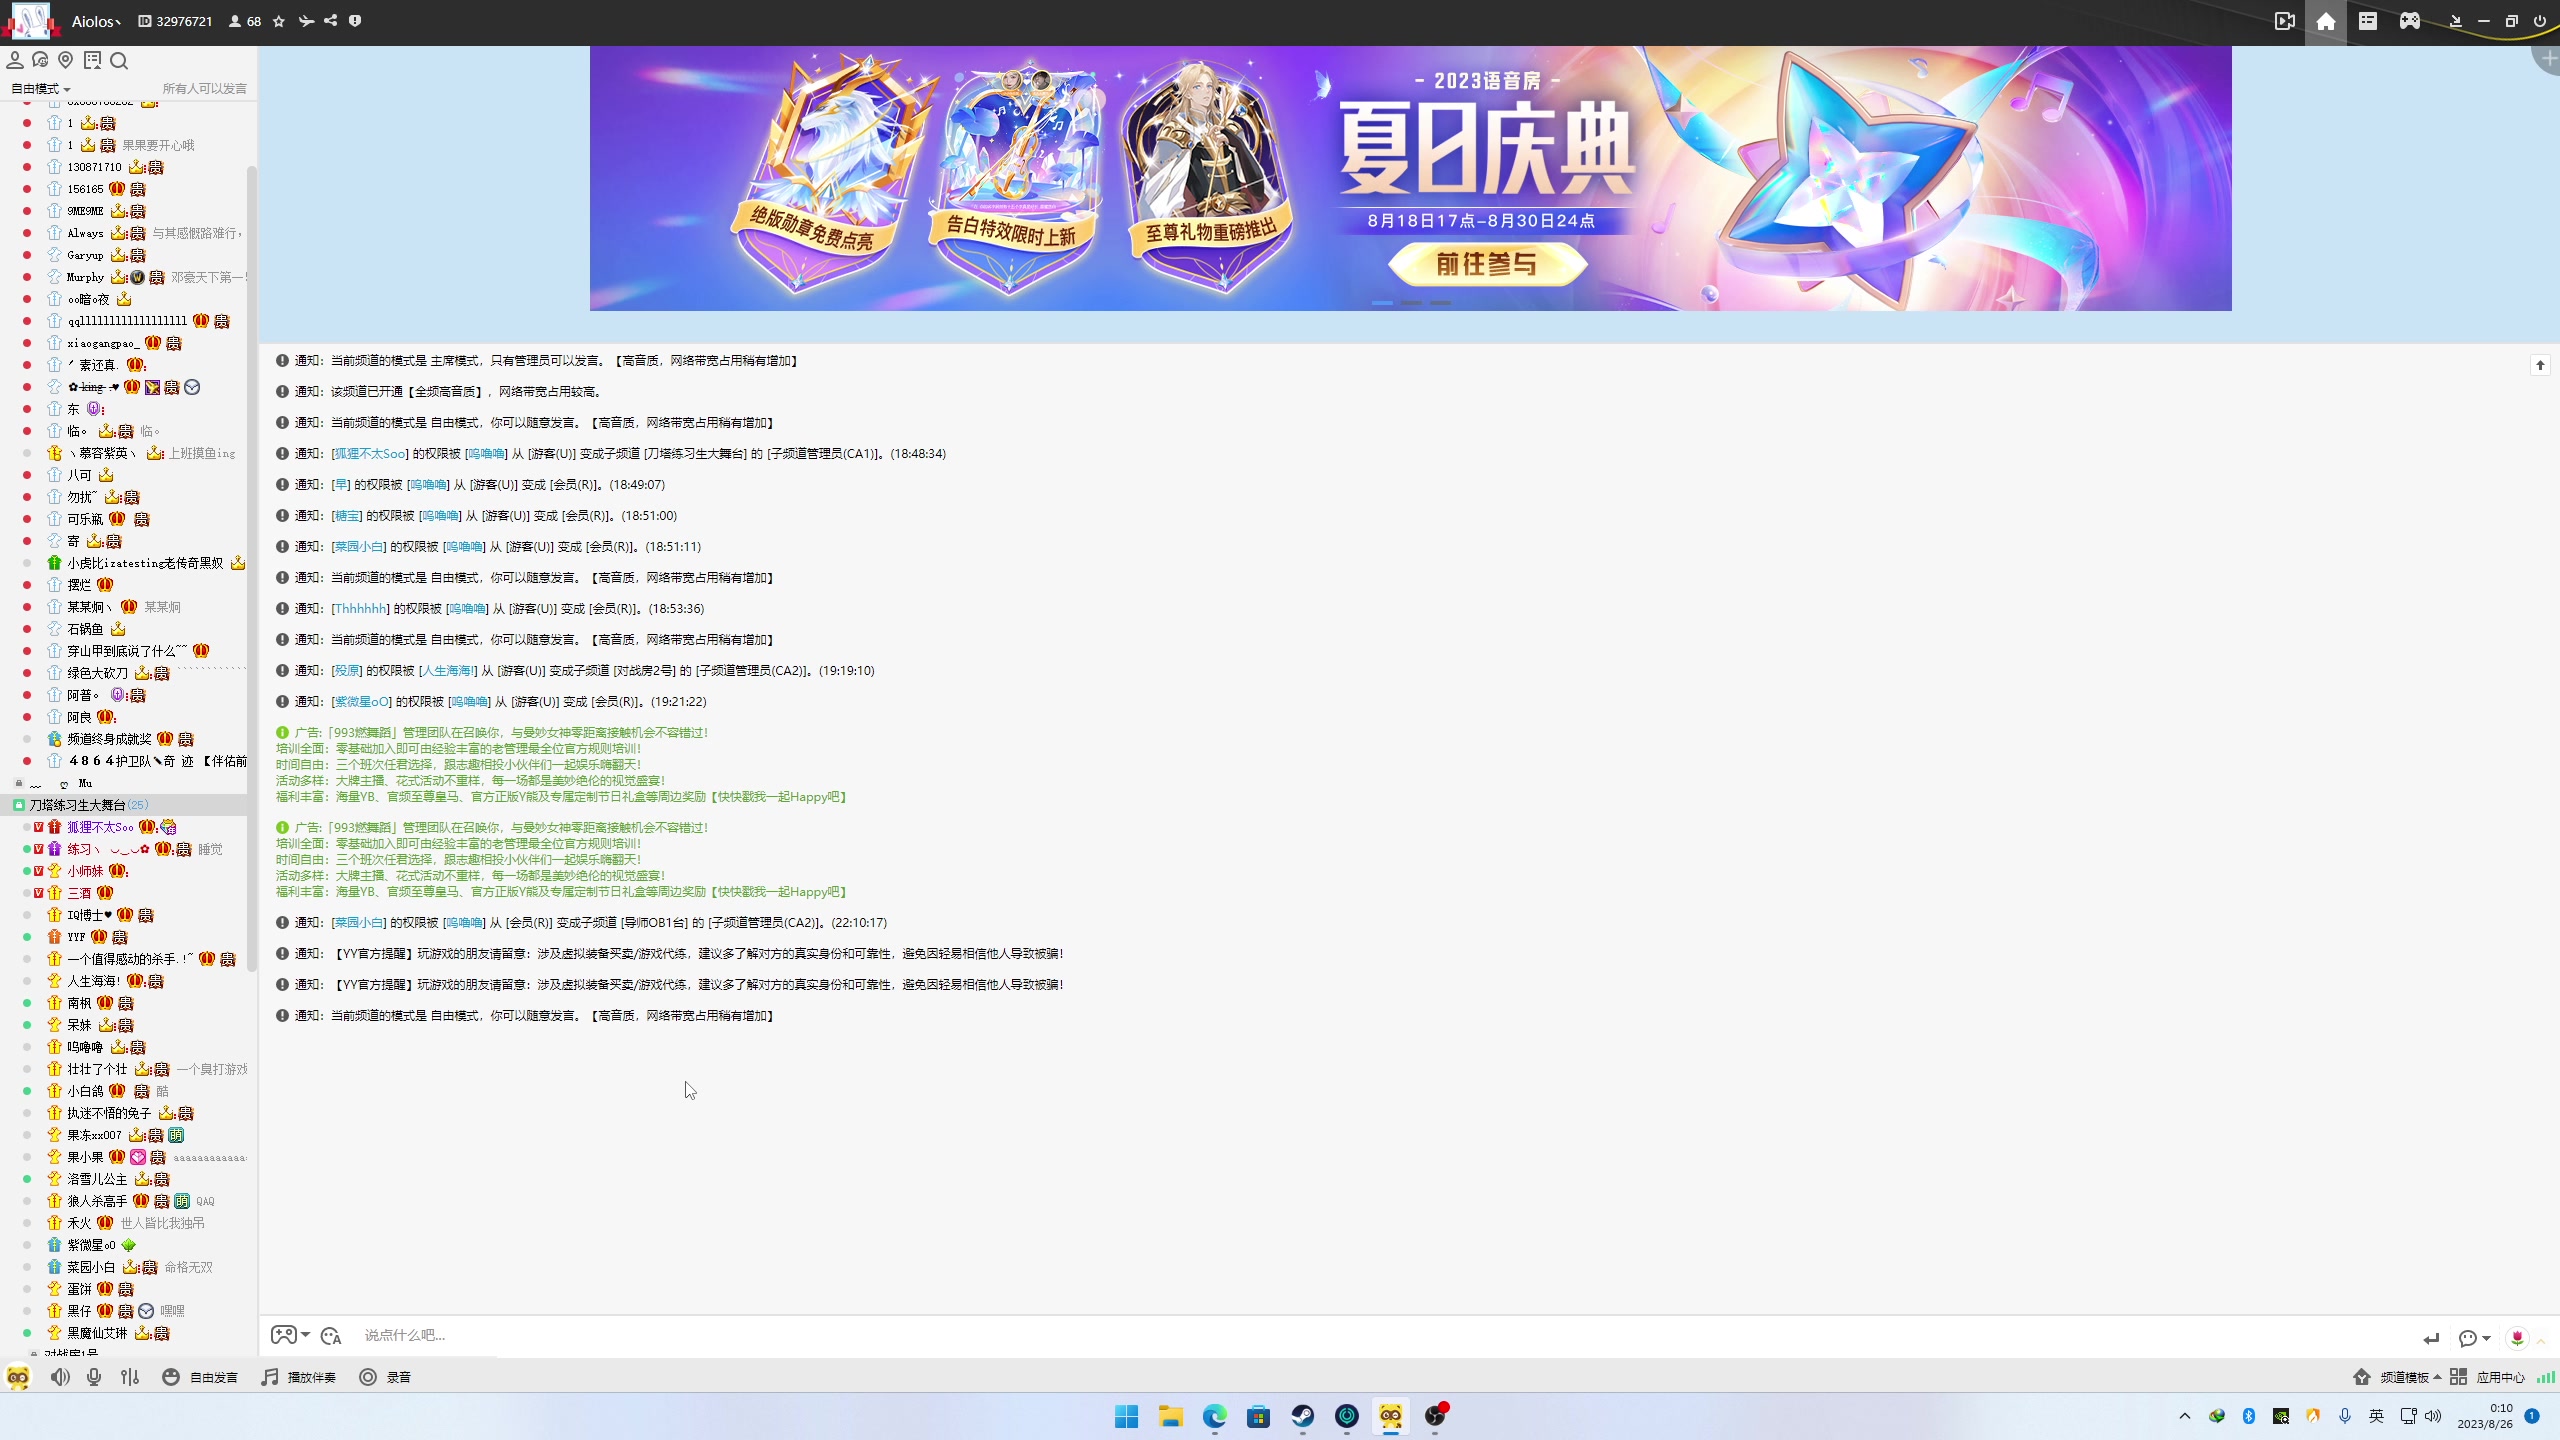Open the 自由模式 mode dropdown

[x=40, y=88]
